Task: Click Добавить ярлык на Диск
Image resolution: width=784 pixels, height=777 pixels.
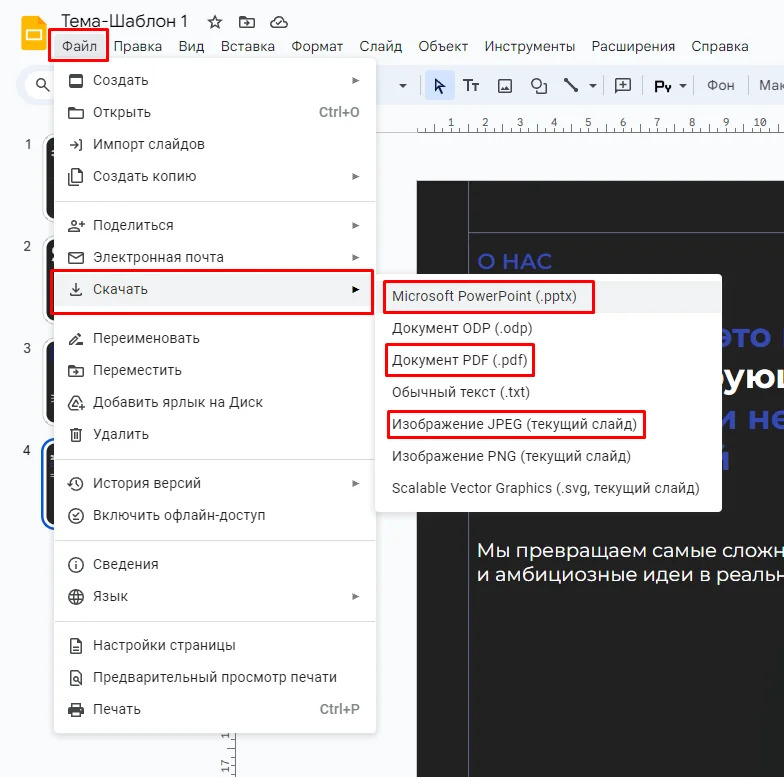Action: tap(214, 402)
